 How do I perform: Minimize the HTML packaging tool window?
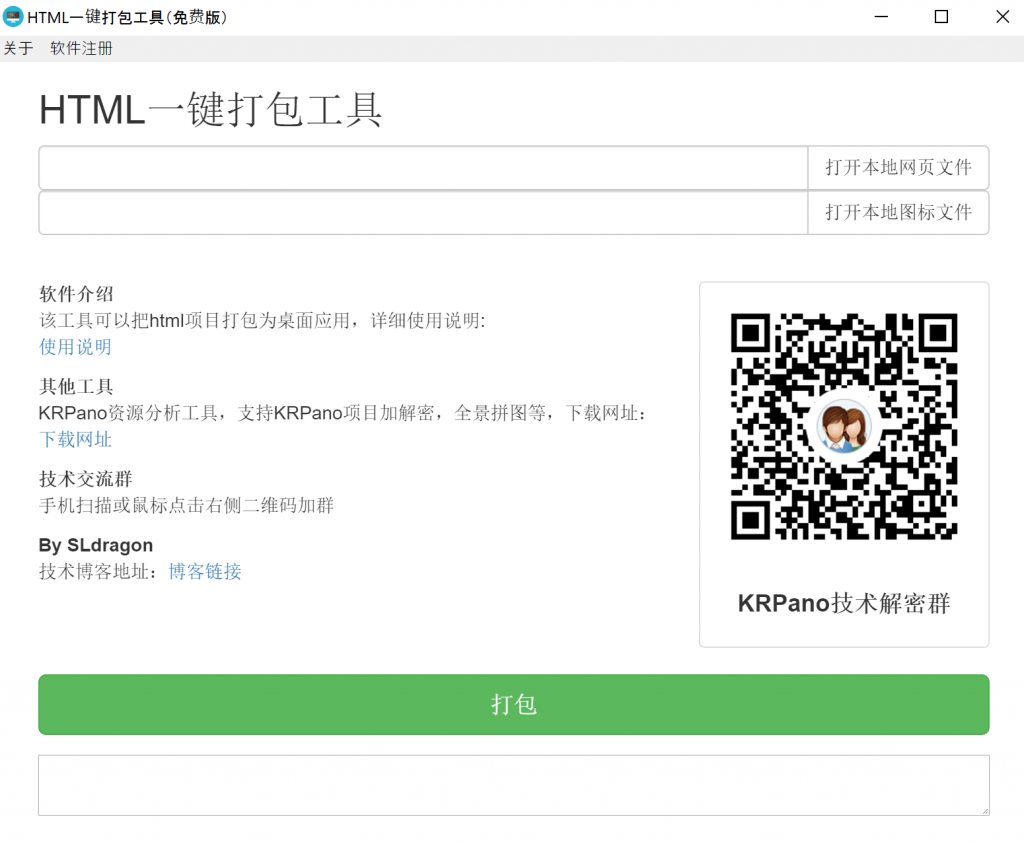pyautogui.click(x=881, y=17)
